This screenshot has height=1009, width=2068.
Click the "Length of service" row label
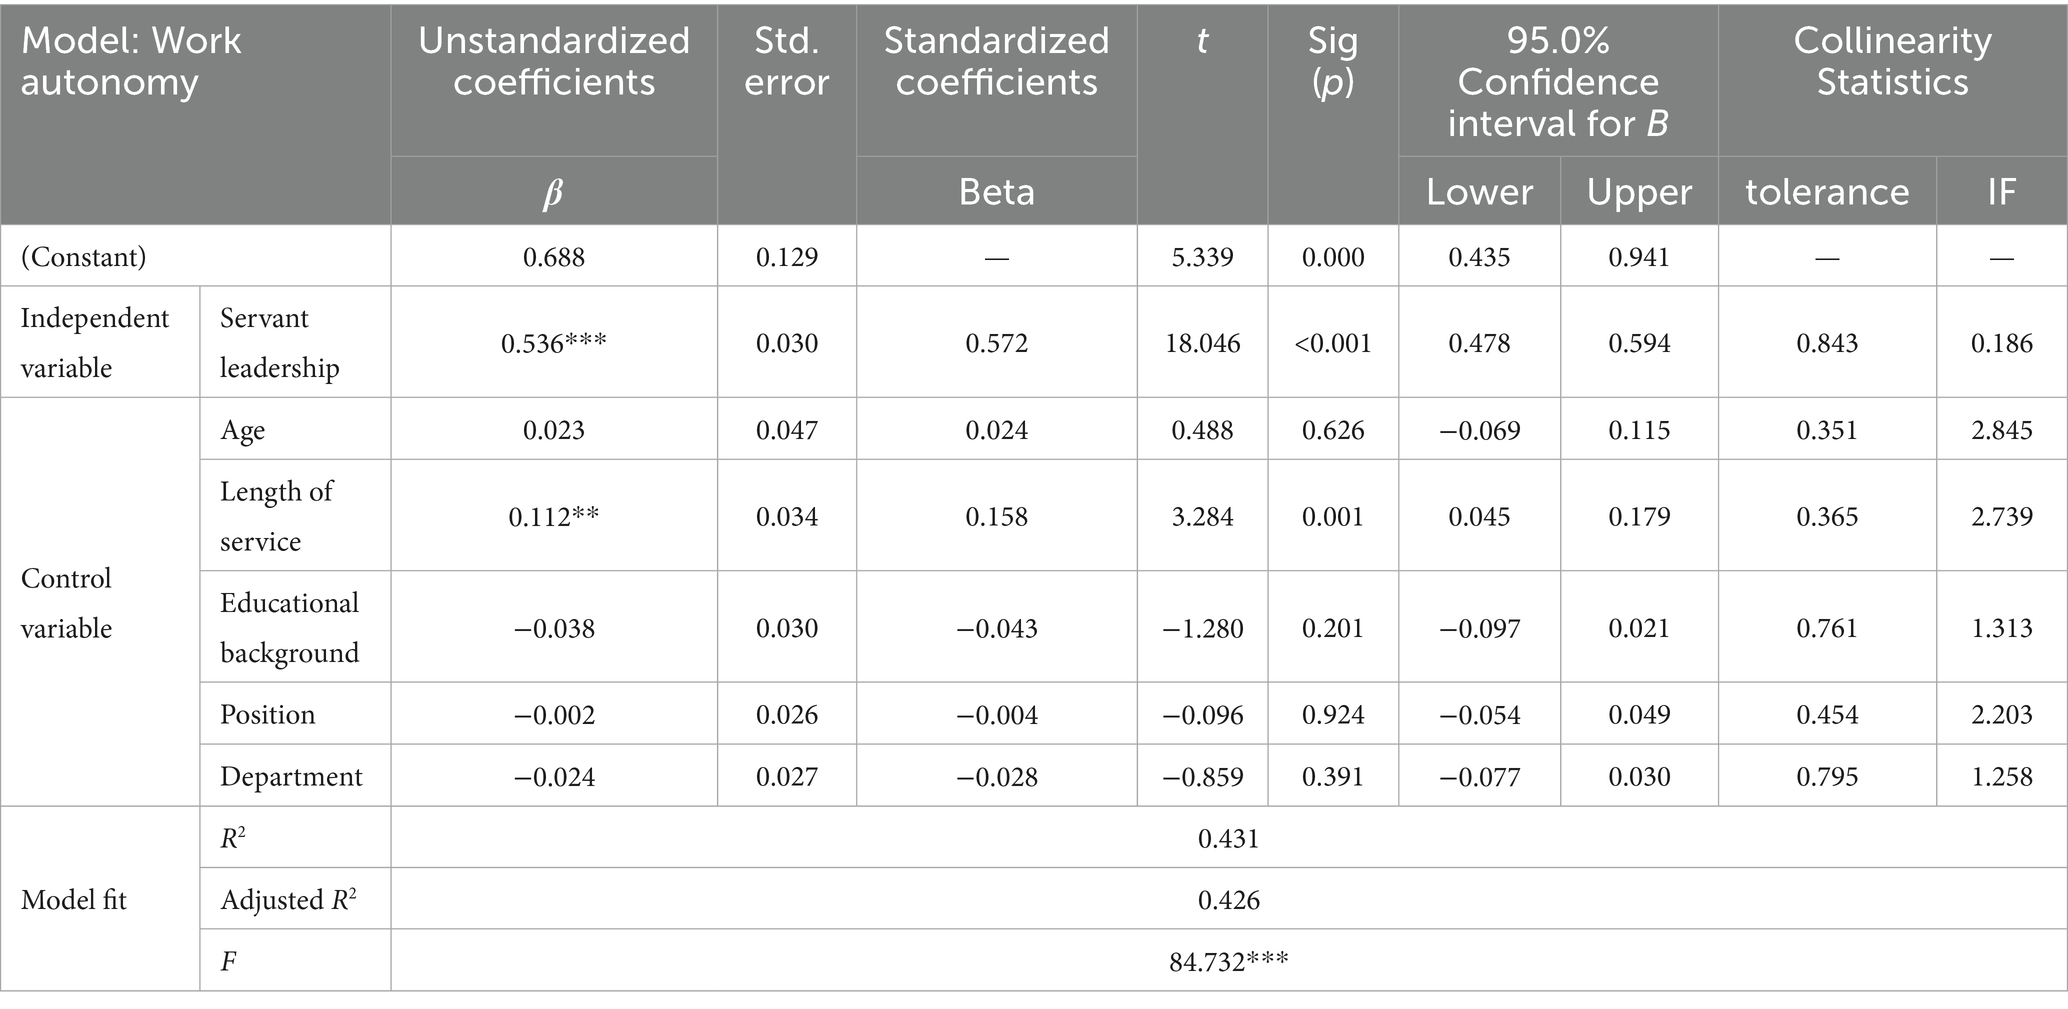[x=276, y=516]
